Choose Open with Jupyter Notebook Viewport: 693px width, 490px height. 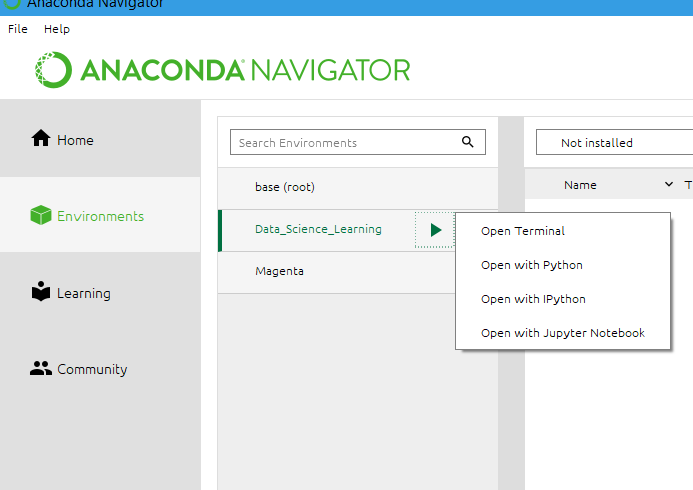point(563,333)
